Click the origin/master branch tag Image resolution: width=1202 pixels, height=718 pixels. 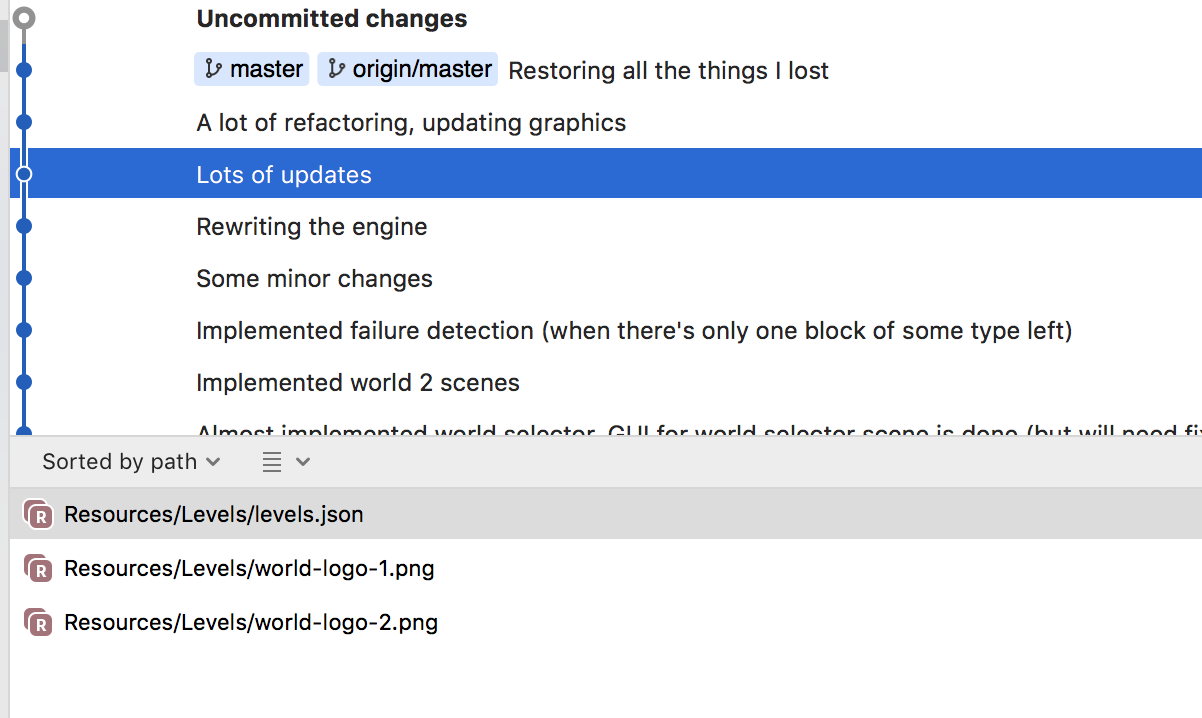[x=408, y=69]
